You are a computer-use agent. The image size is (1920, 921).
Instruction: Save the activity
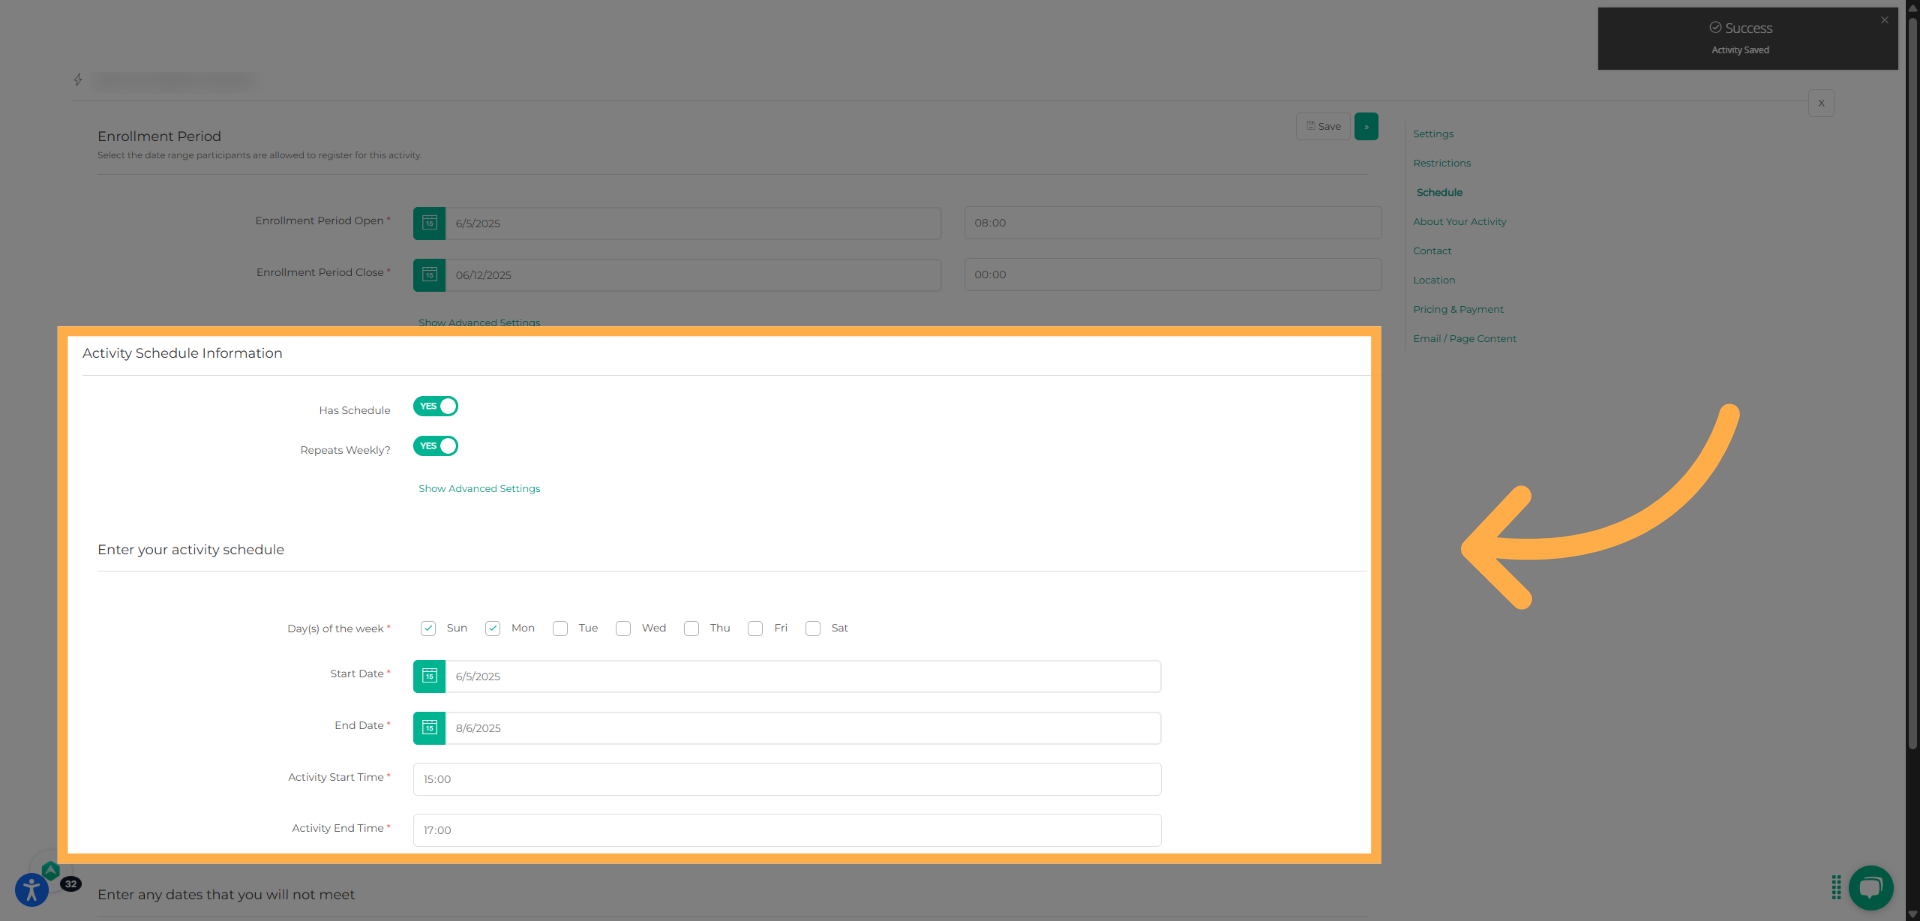[x=1322, y=126]
